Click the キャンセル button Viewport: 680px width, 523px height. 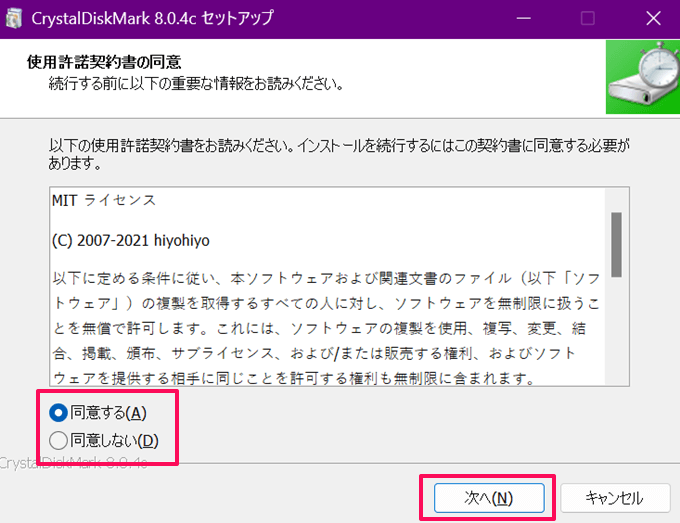615,498
